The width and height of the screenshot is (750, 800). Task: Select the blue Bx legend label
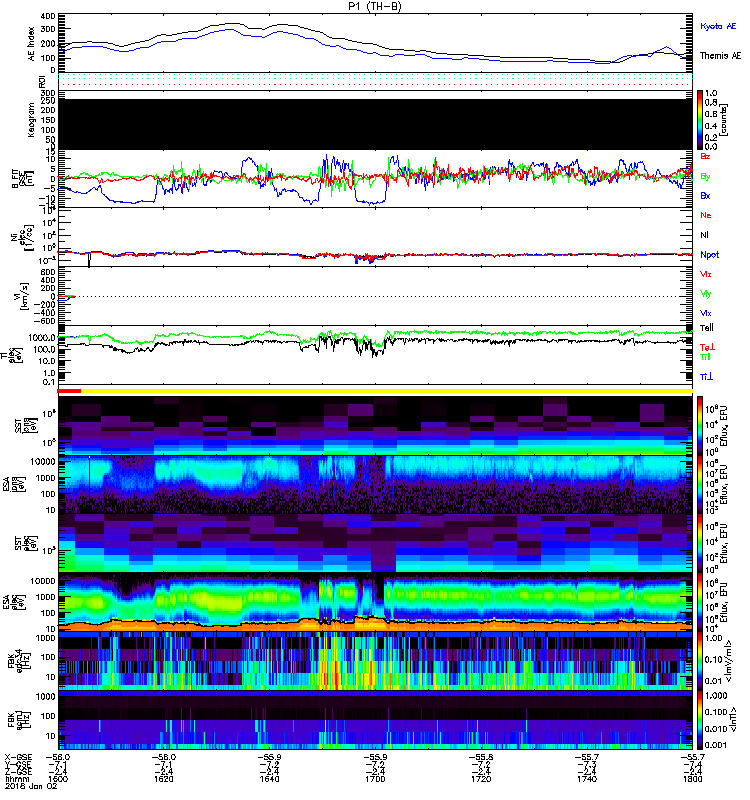pyautogui.click(x=705, y=196)
